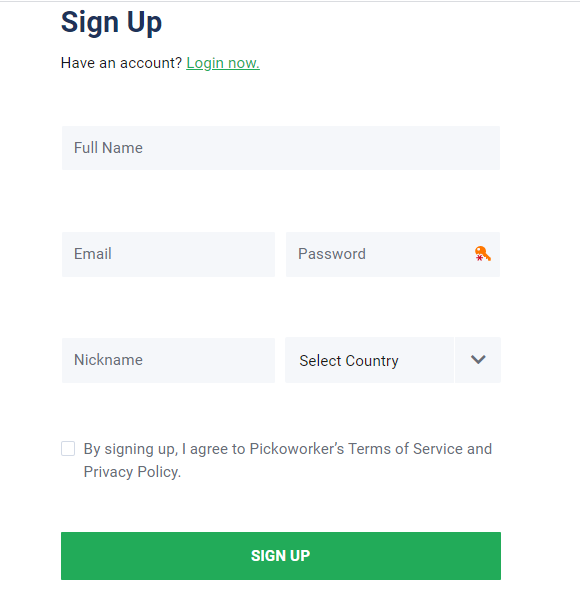The image size is (580, 599).
Task: Click the word Pickoworker's in agreement text
Action: (x=297, y=449)
